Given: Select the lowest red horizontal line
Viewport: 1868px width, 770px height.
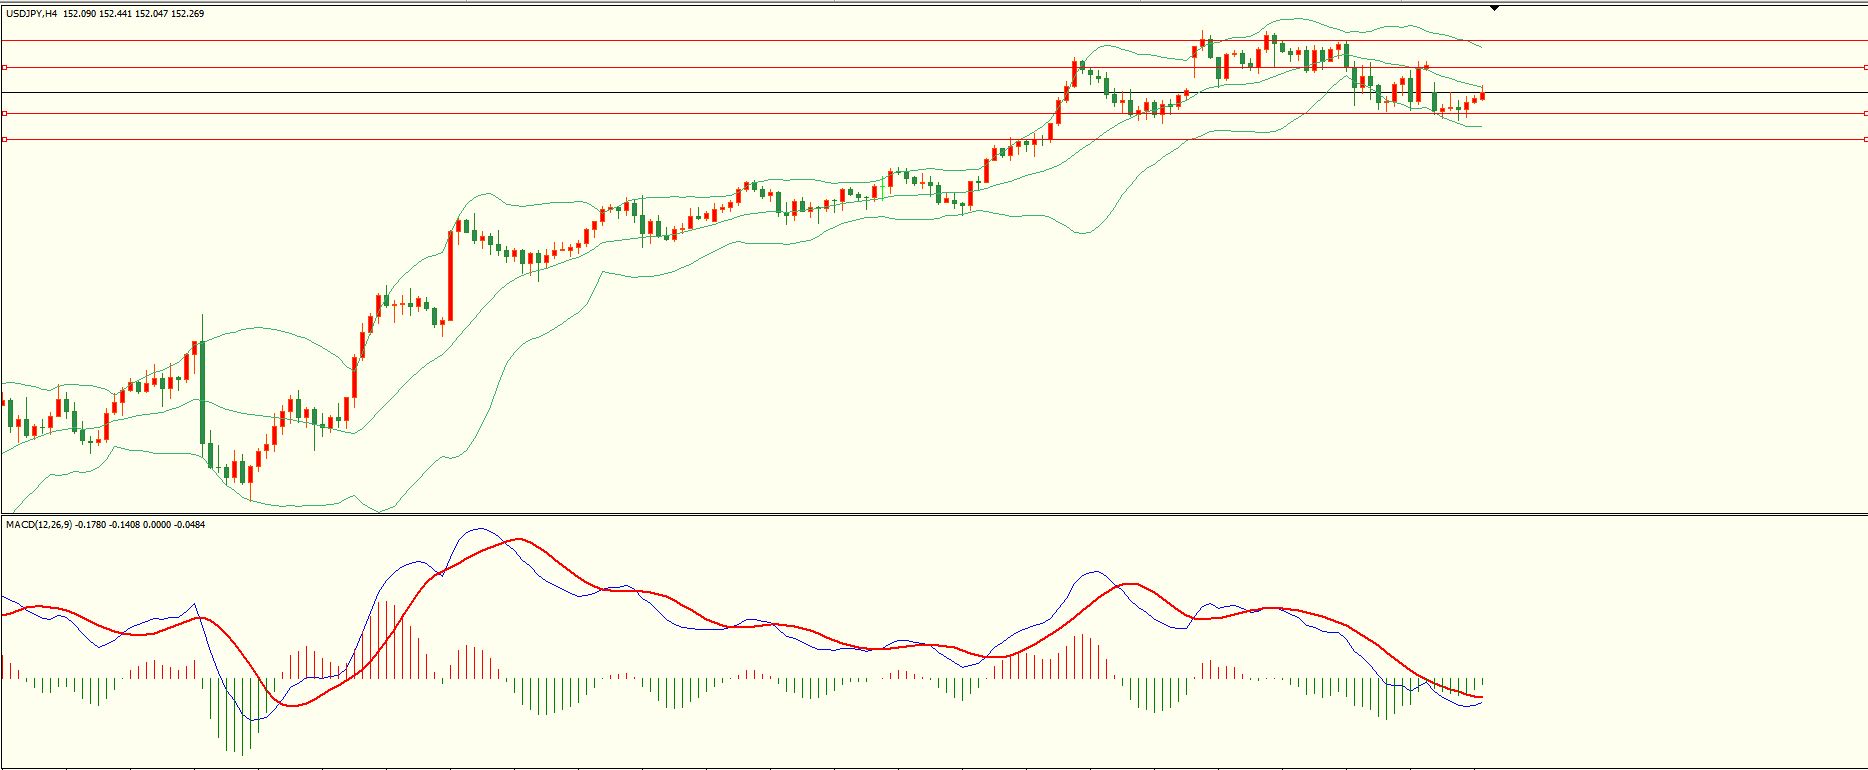Looking at the screenshot, I should (x=934, y=139).
